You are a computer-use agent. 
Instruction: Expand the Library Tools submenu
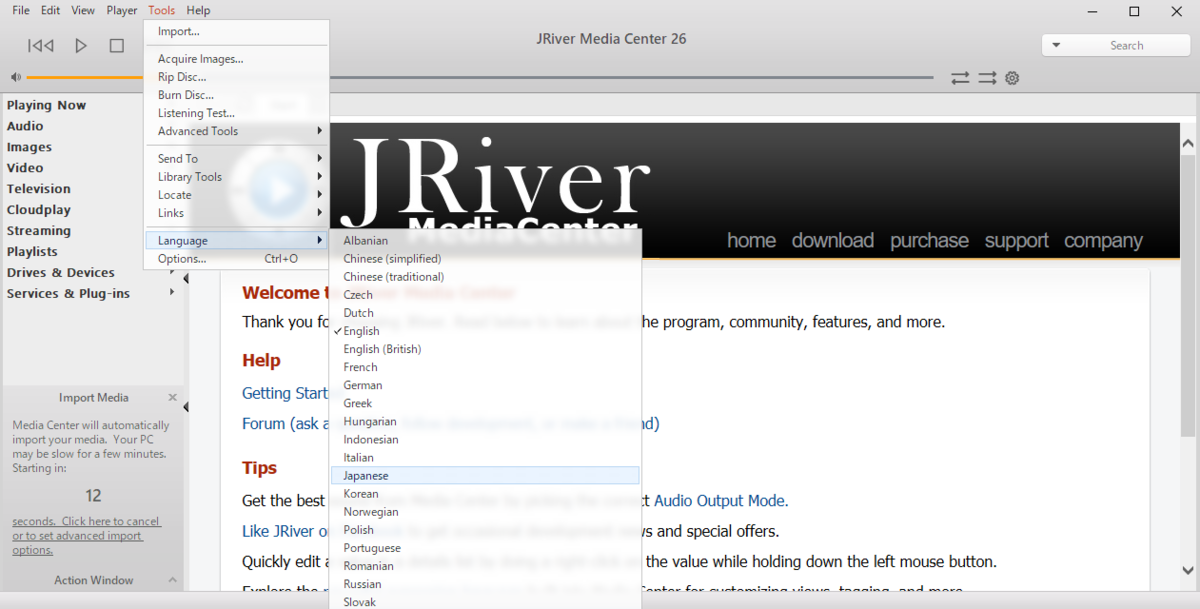pos(236,177)
